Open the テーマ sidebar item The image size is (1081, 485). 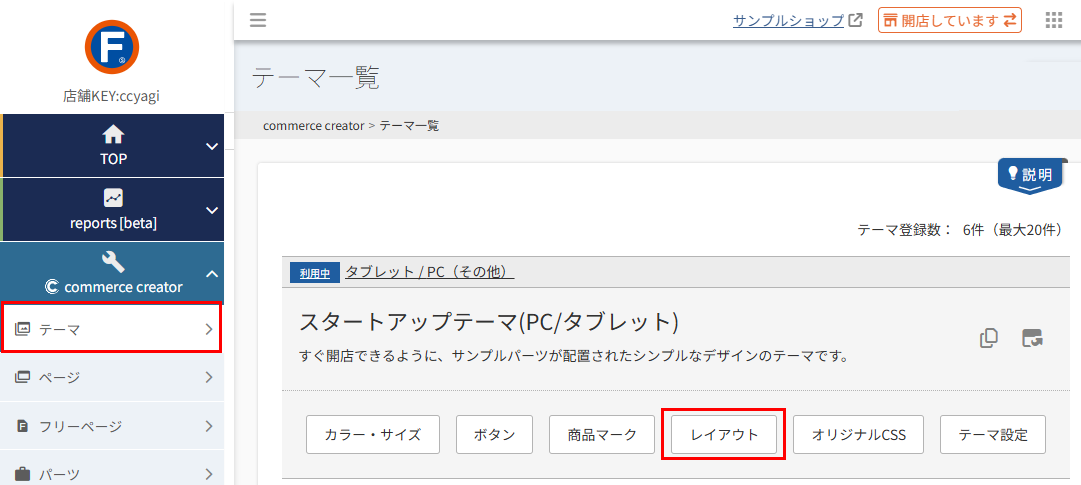coord(111,329)
